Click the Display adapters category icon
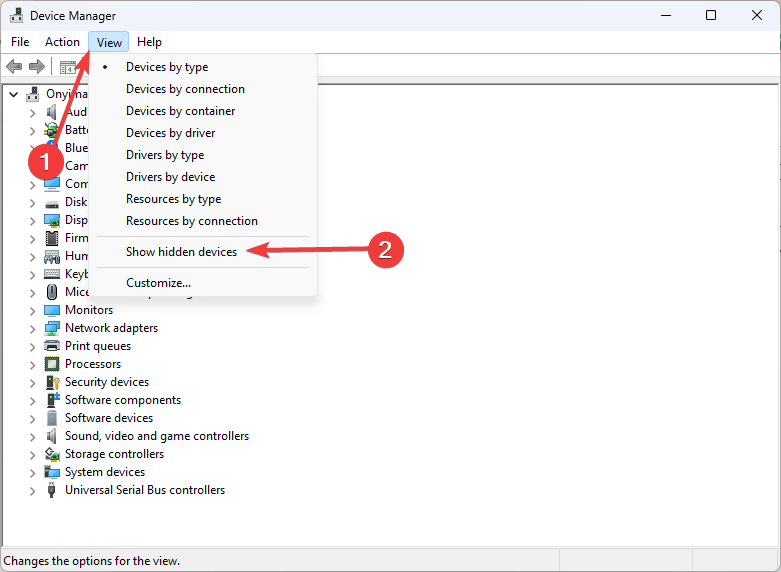The width and height of the screenshot is (781, 572). click(x=52, y=220)
